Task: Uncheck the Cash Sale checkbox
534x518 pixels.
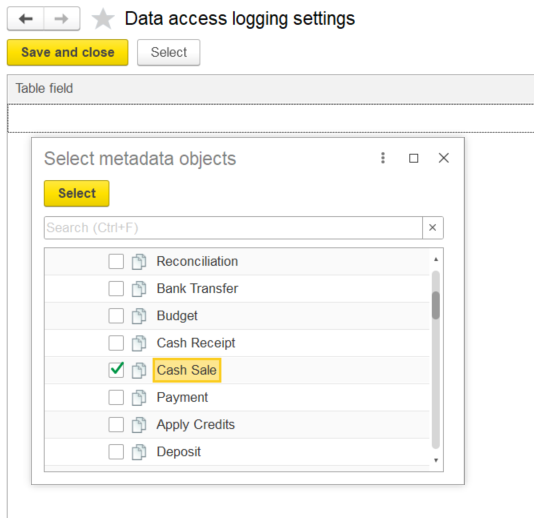Action: 116,370
